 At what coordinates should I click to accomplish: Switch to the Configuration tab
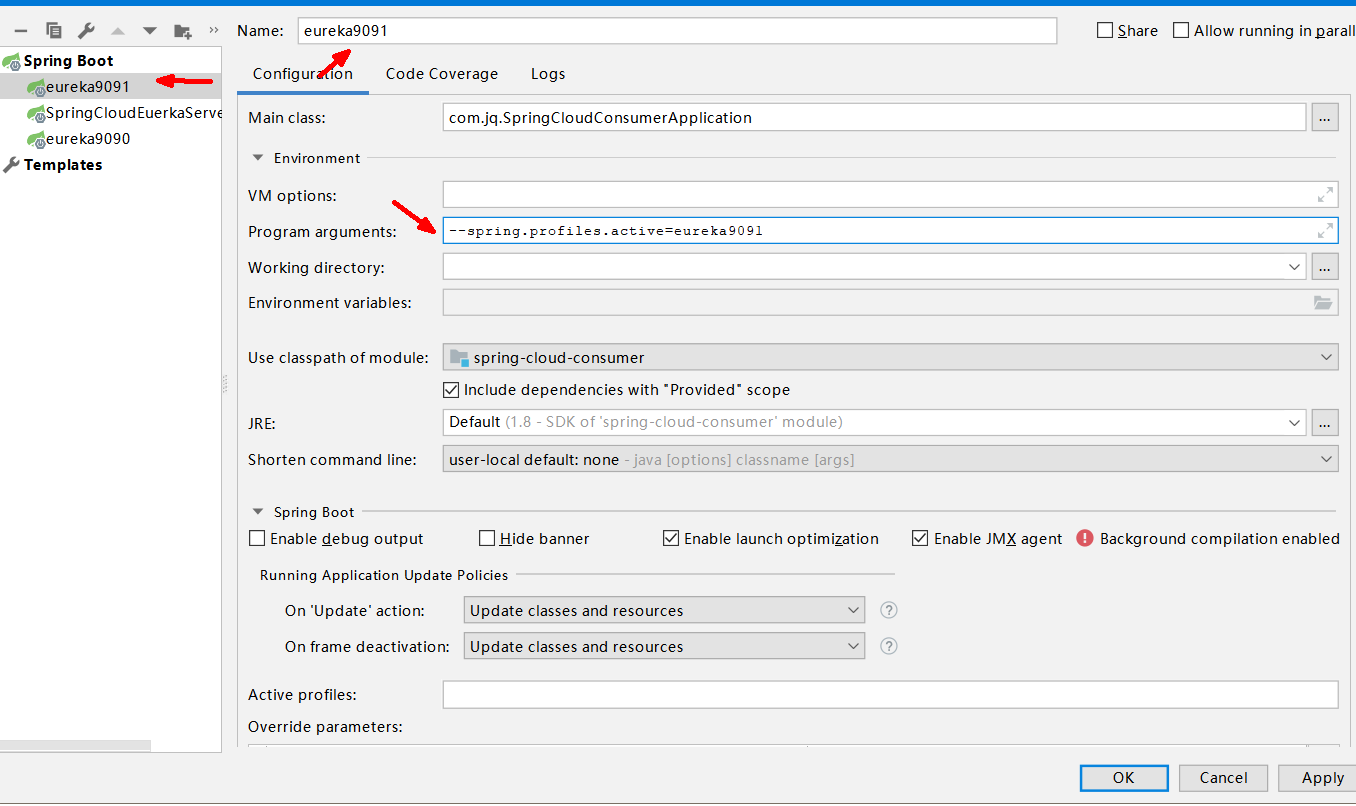point(303,74)
